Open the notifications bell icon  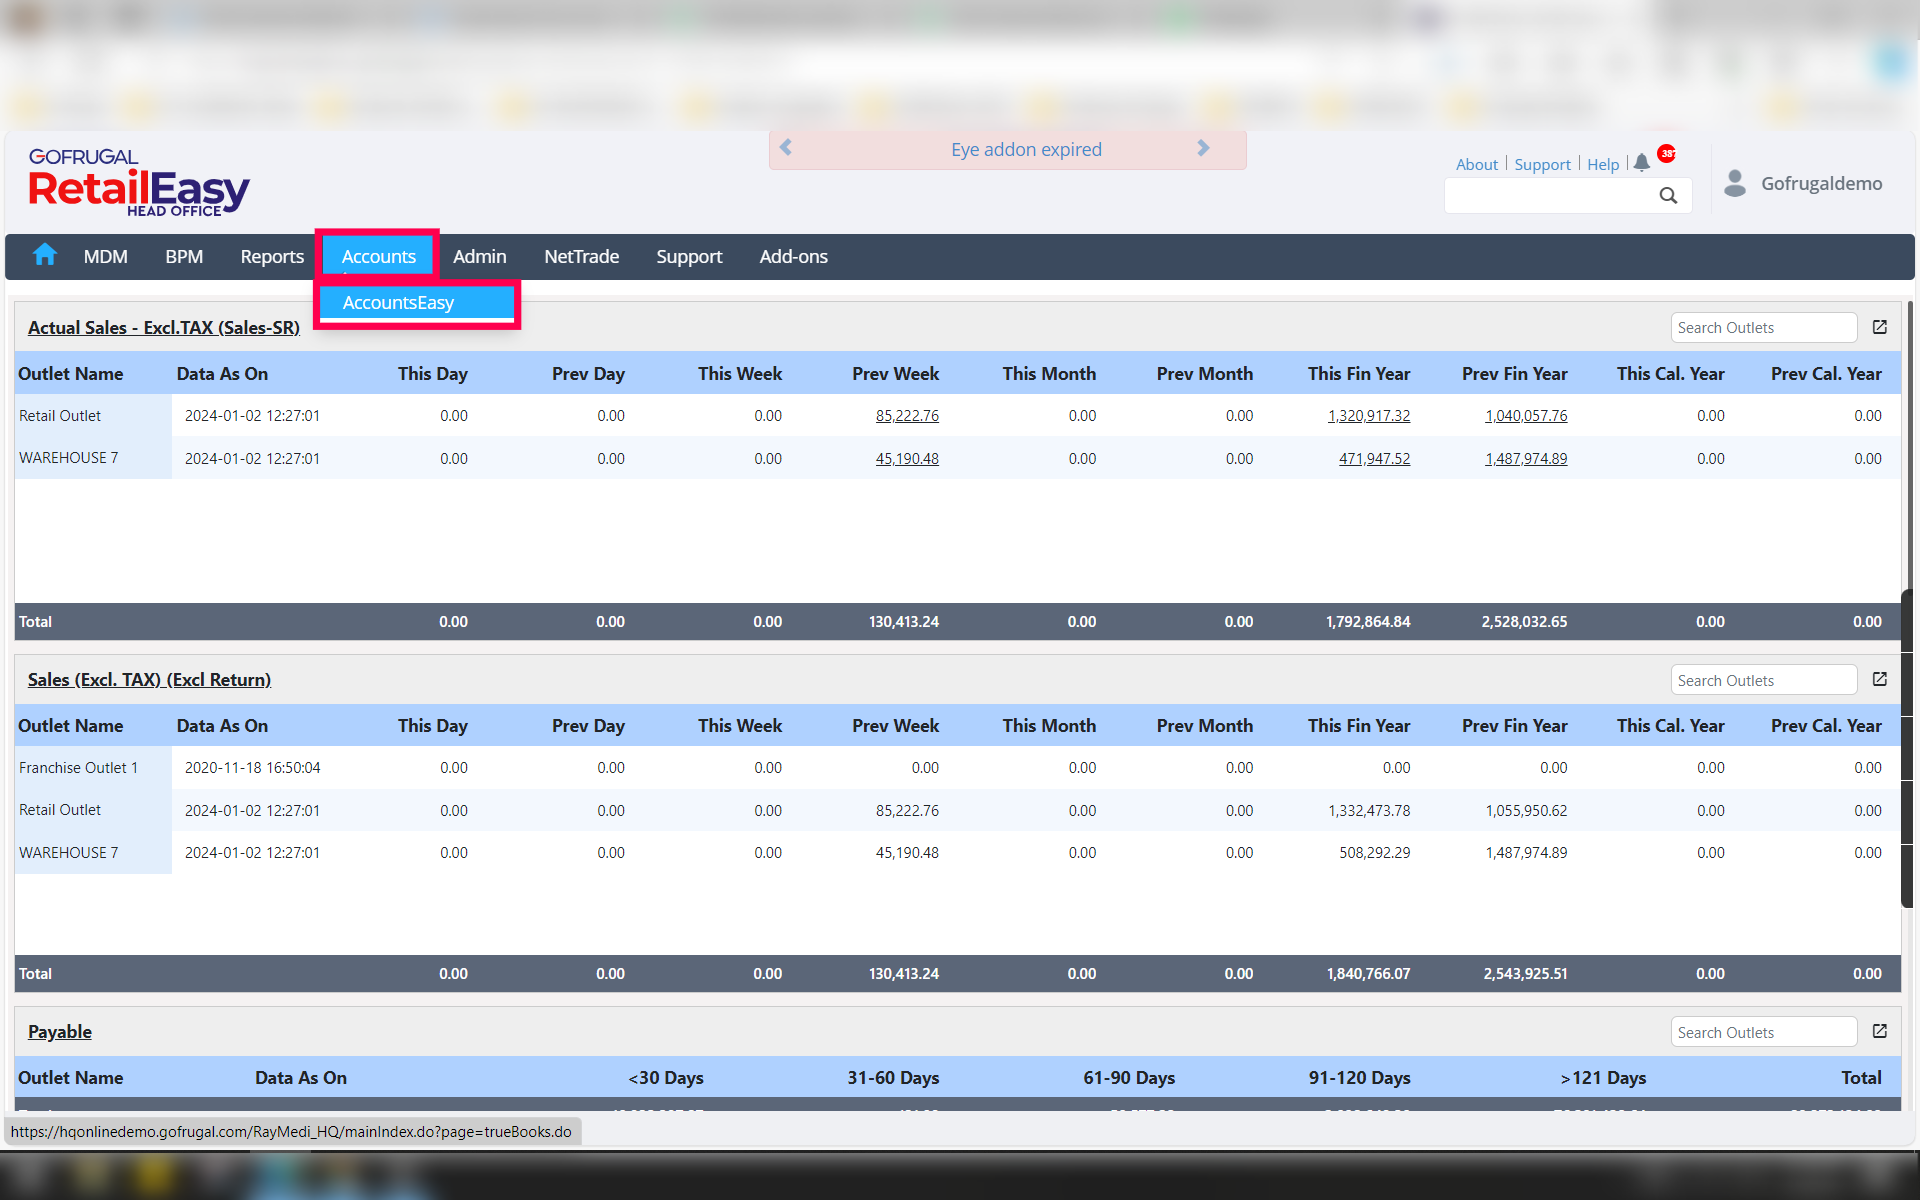pyautogui.click(x=1641, y=163)
